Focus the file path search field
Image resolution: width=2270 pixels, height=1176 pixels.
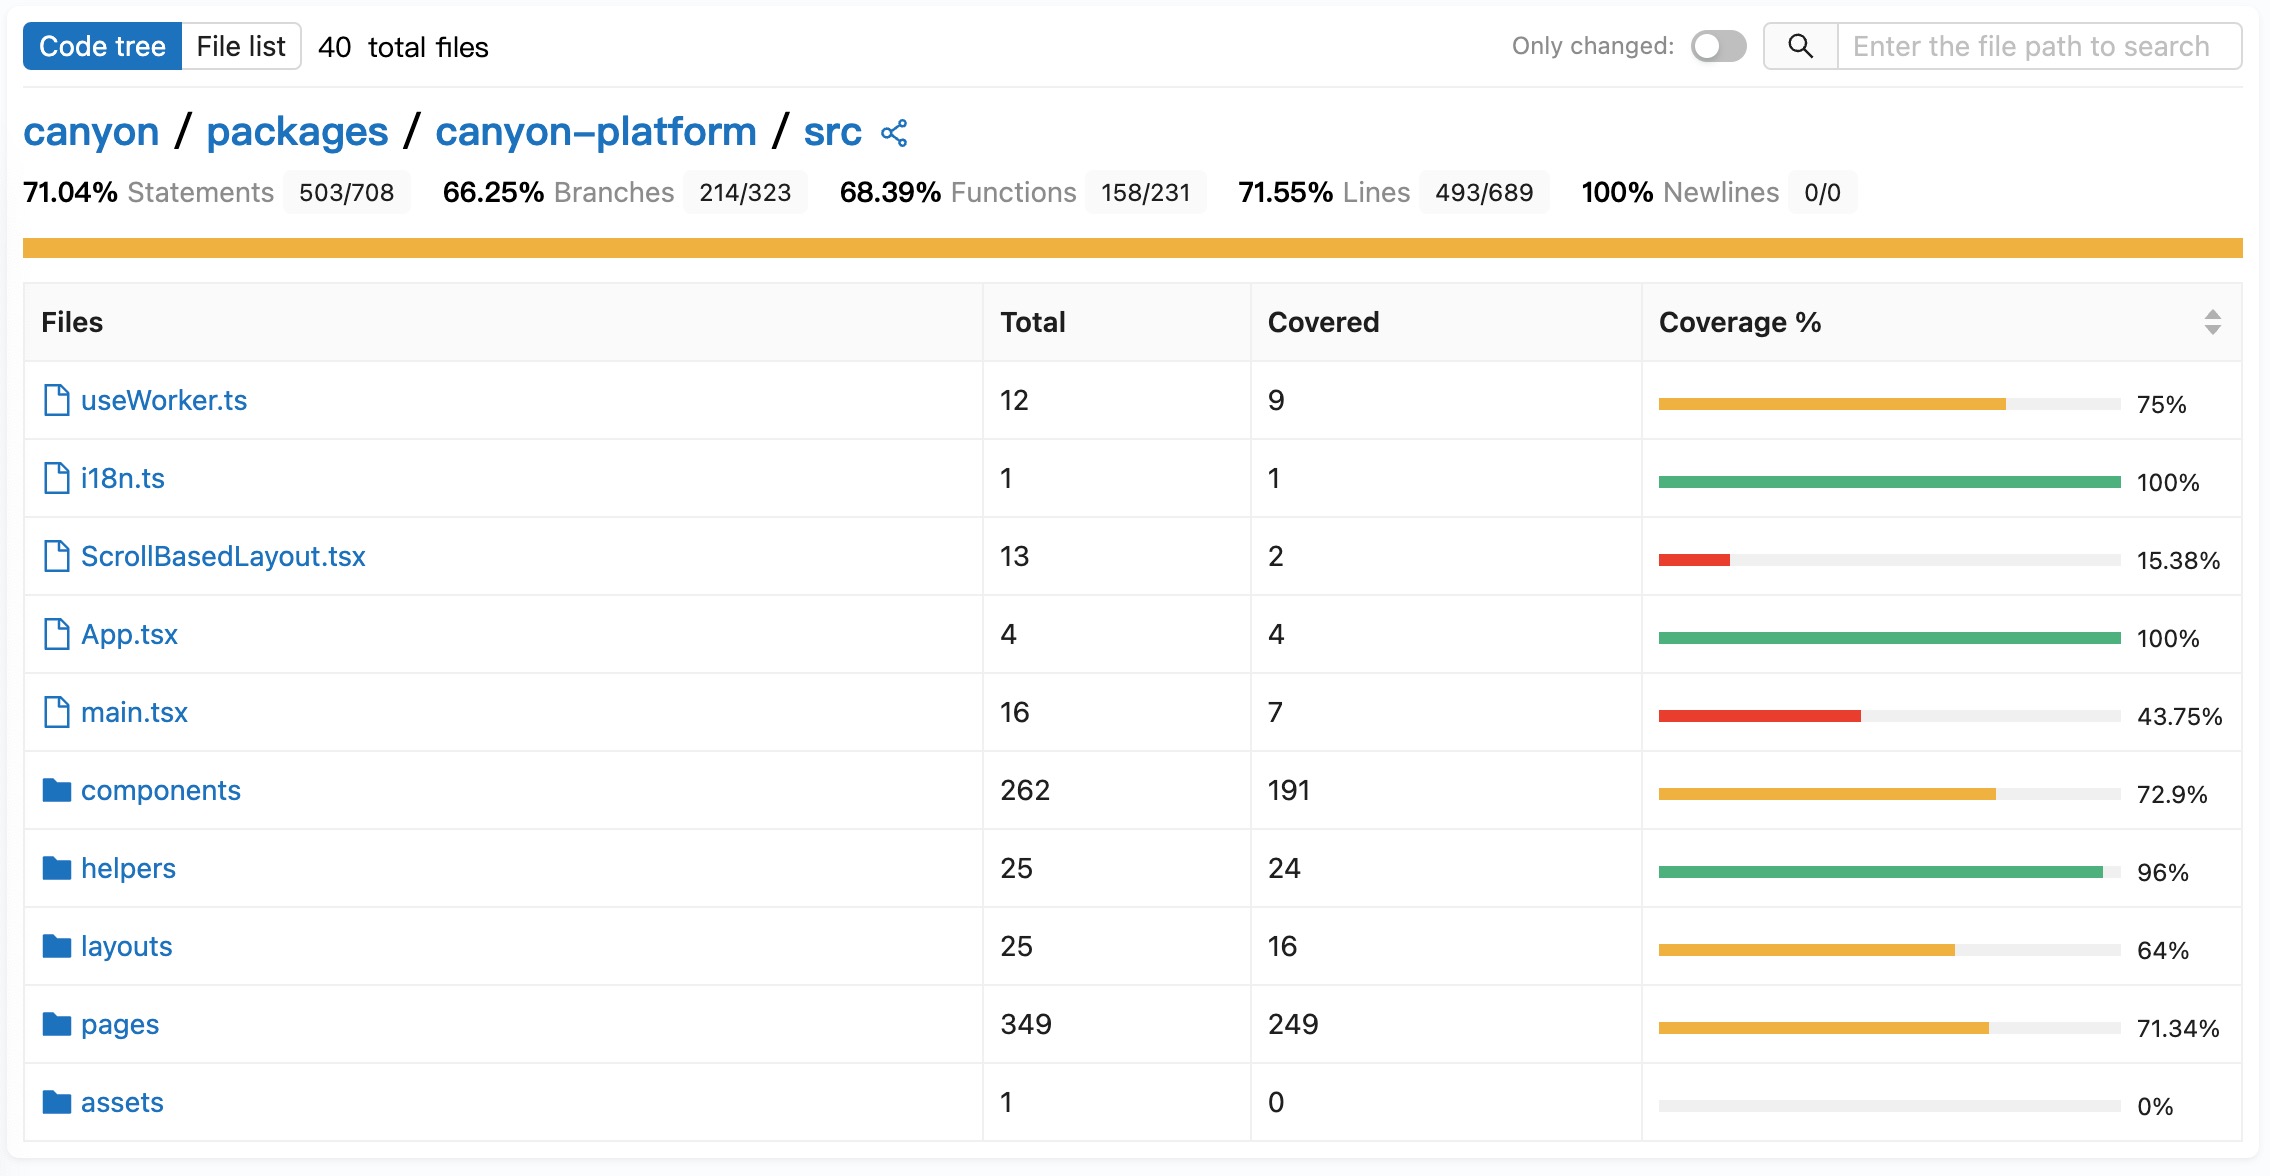coord(2038,46)
